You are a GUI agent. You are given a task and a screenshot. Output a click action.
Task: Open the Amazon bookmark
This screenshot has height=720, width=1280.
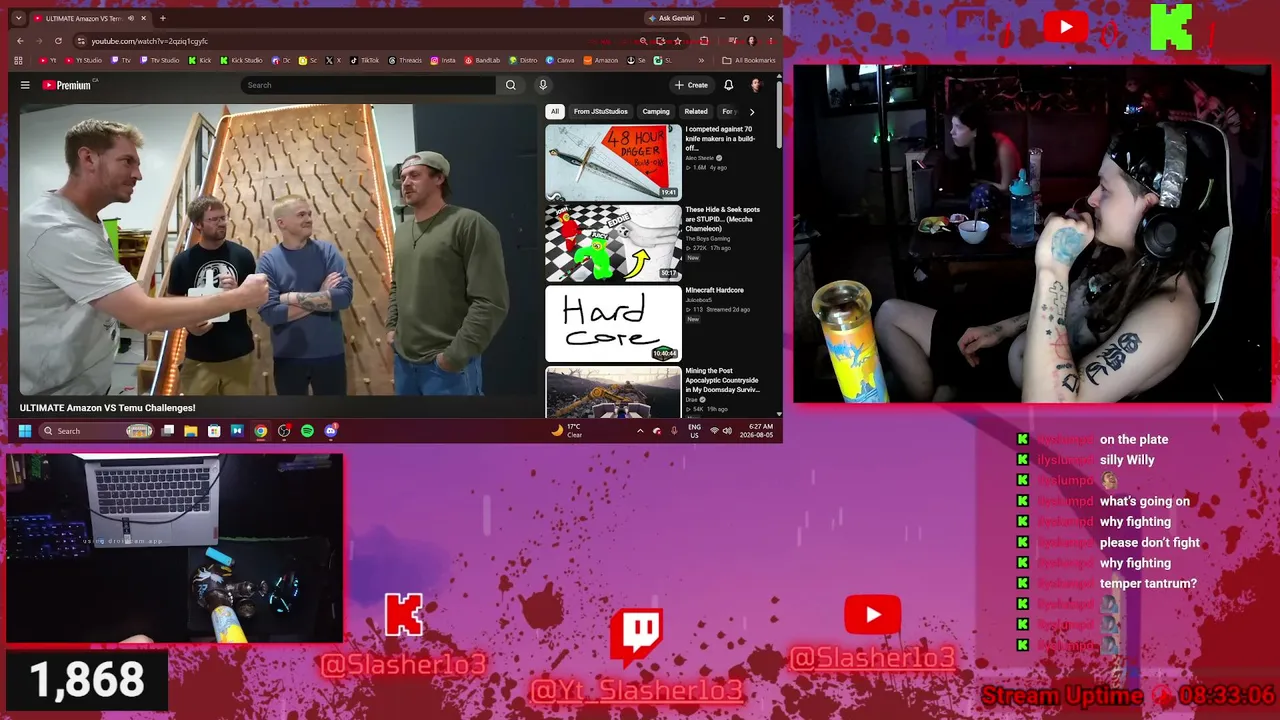[601, 60]
